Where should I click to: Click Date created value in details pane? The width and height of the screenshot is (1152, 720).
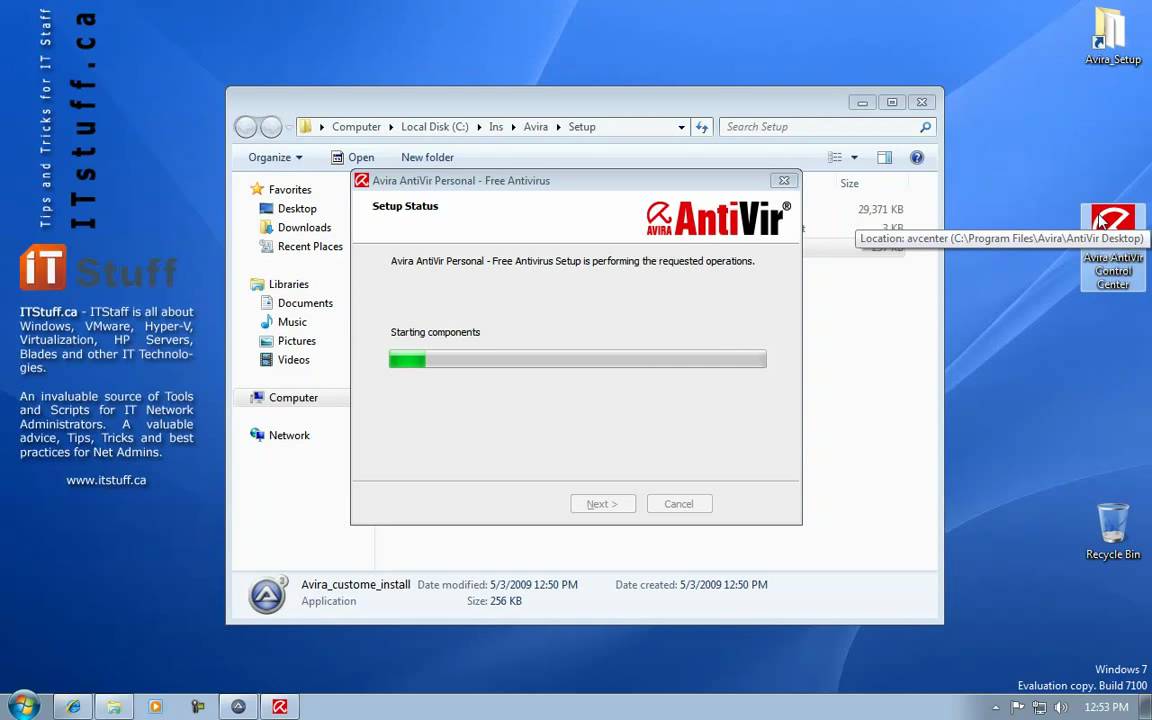(x=724, y=586)
